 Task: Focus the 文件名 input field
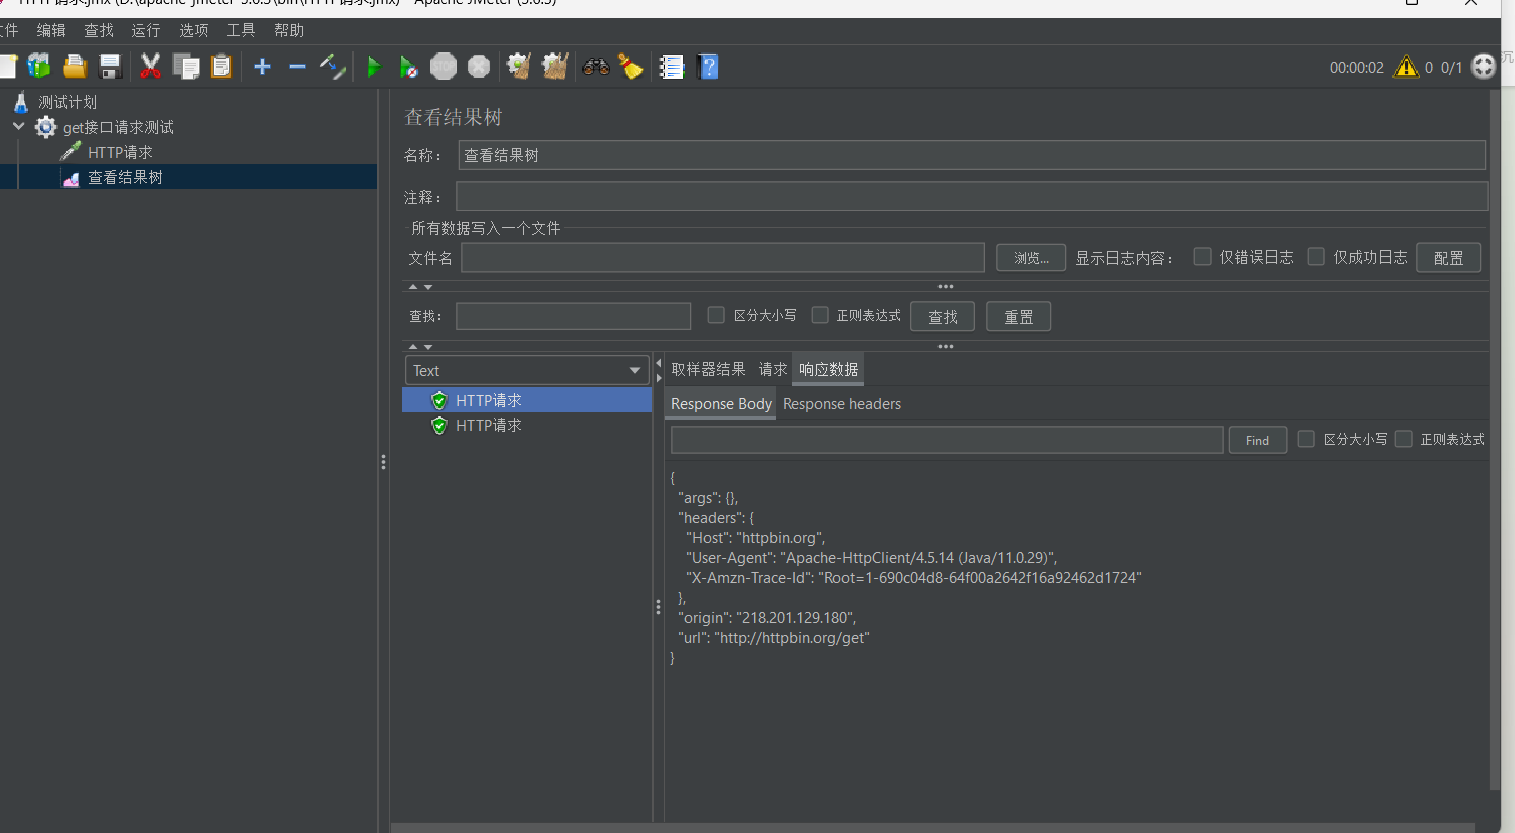(723, 258)
